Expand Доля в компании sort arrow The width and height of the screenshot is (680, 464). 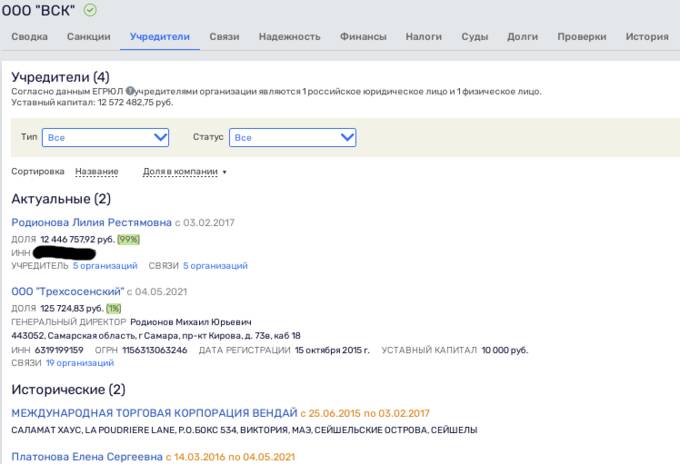click(224, 172)
